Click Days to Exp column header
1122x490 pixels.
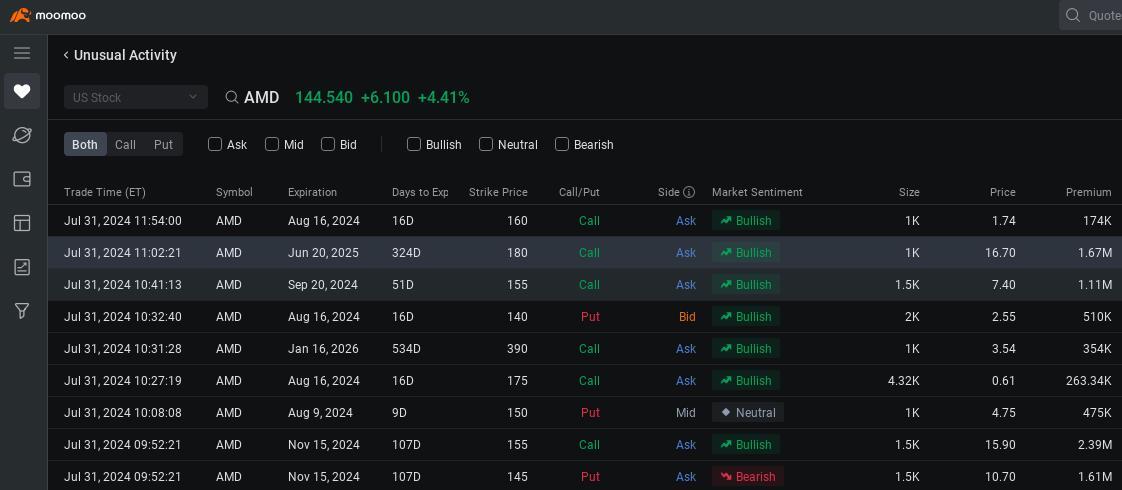(x=420, y=192)
